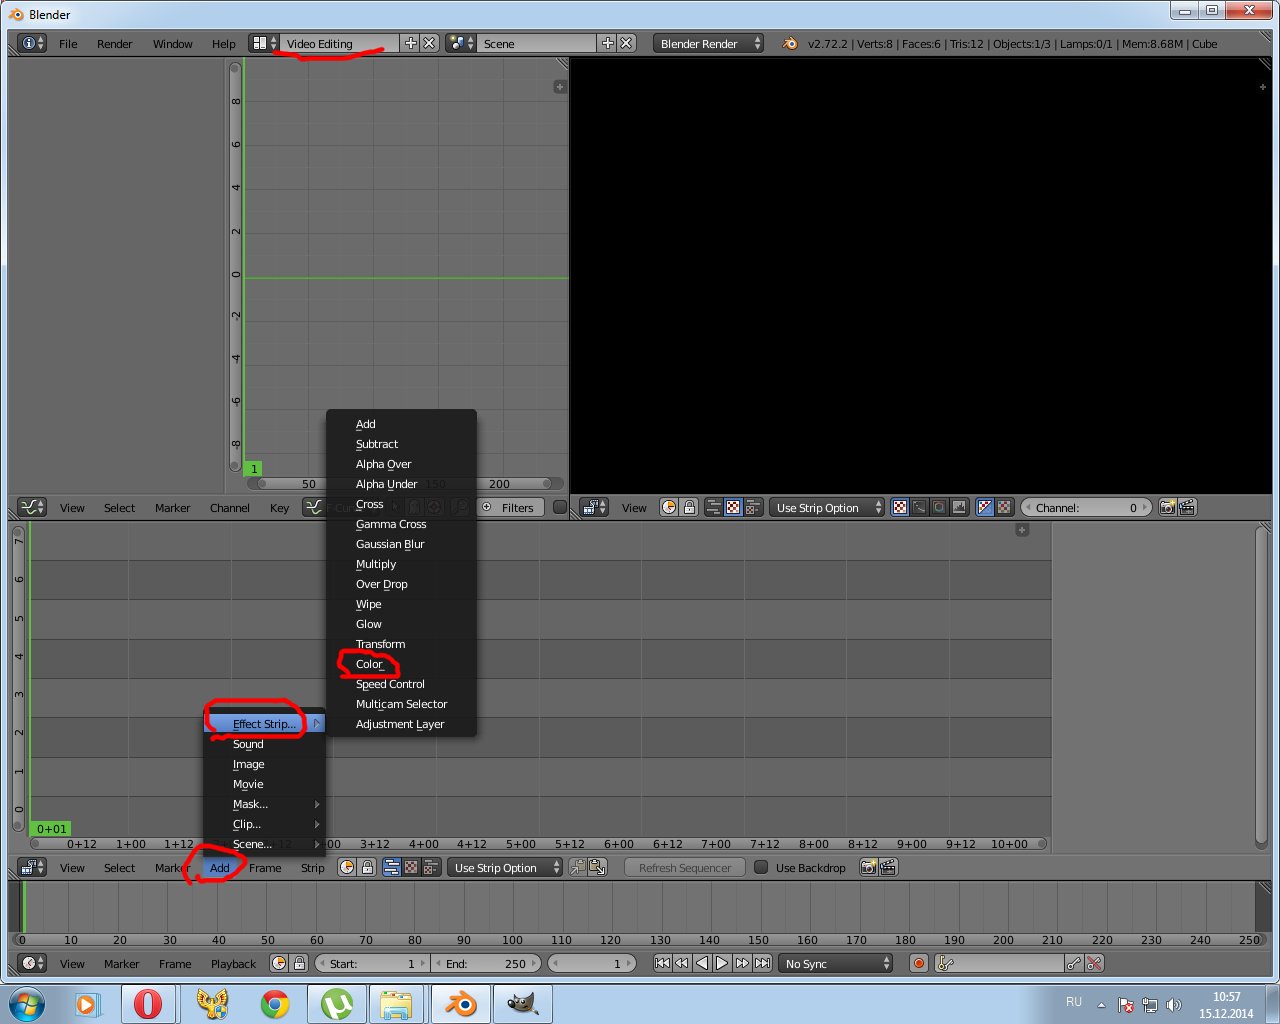Screen dimensions: 1280x1024
Task: Choose Gaussian Blur effect strip
Action: (401, 544)
